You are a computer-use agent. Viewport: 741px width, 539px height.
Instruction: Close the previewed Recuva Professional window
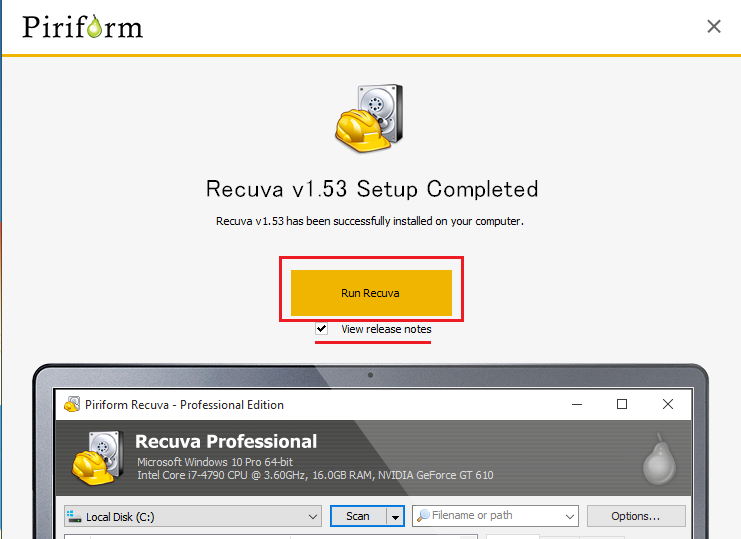pos(668,404)
